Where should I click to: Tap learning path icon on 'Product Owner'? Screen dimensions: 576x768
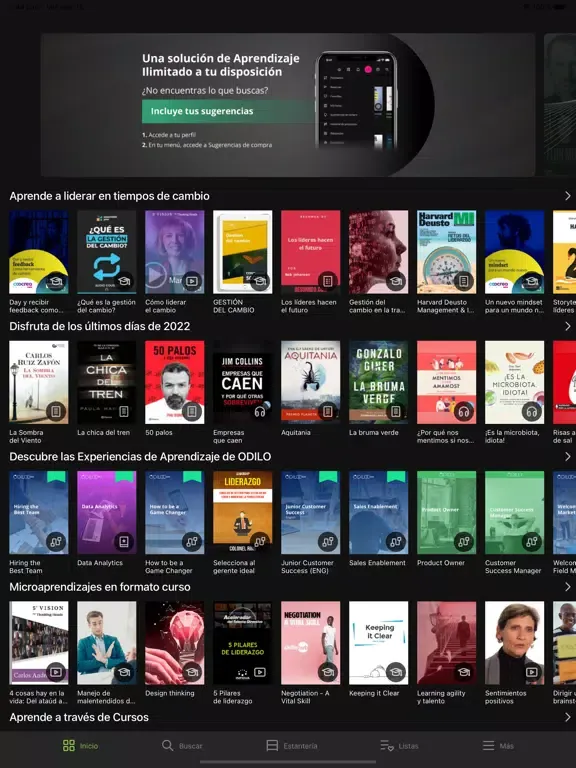point(464,542)
